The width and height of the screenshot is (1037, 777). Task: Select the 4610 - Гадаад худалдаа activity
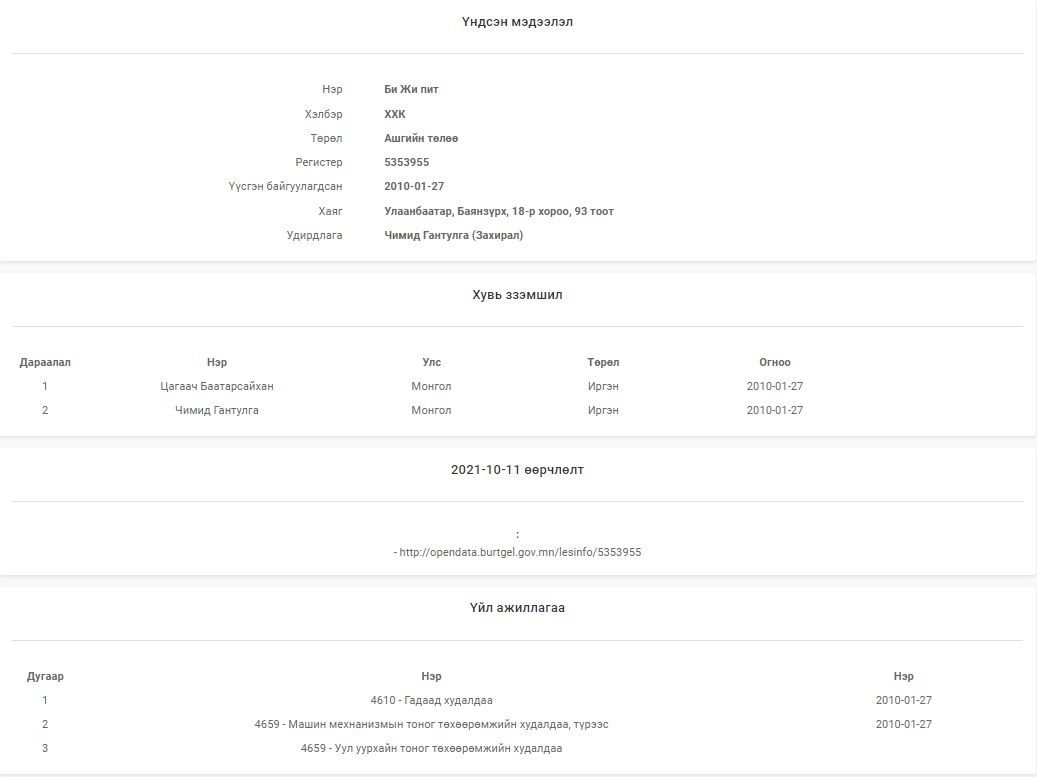coord(431,700)
